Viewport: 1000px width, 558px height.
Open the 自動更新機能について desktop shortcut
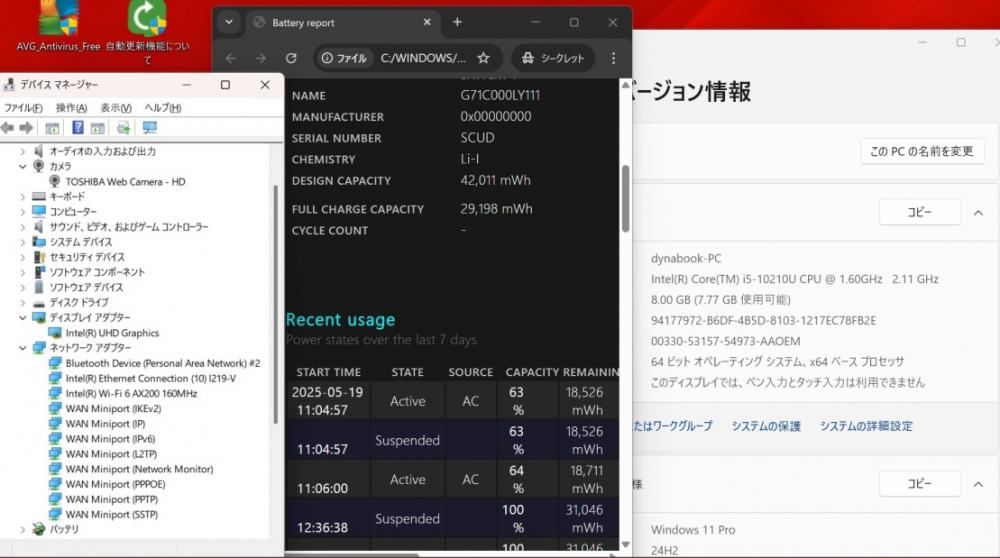tap(147, 32)
